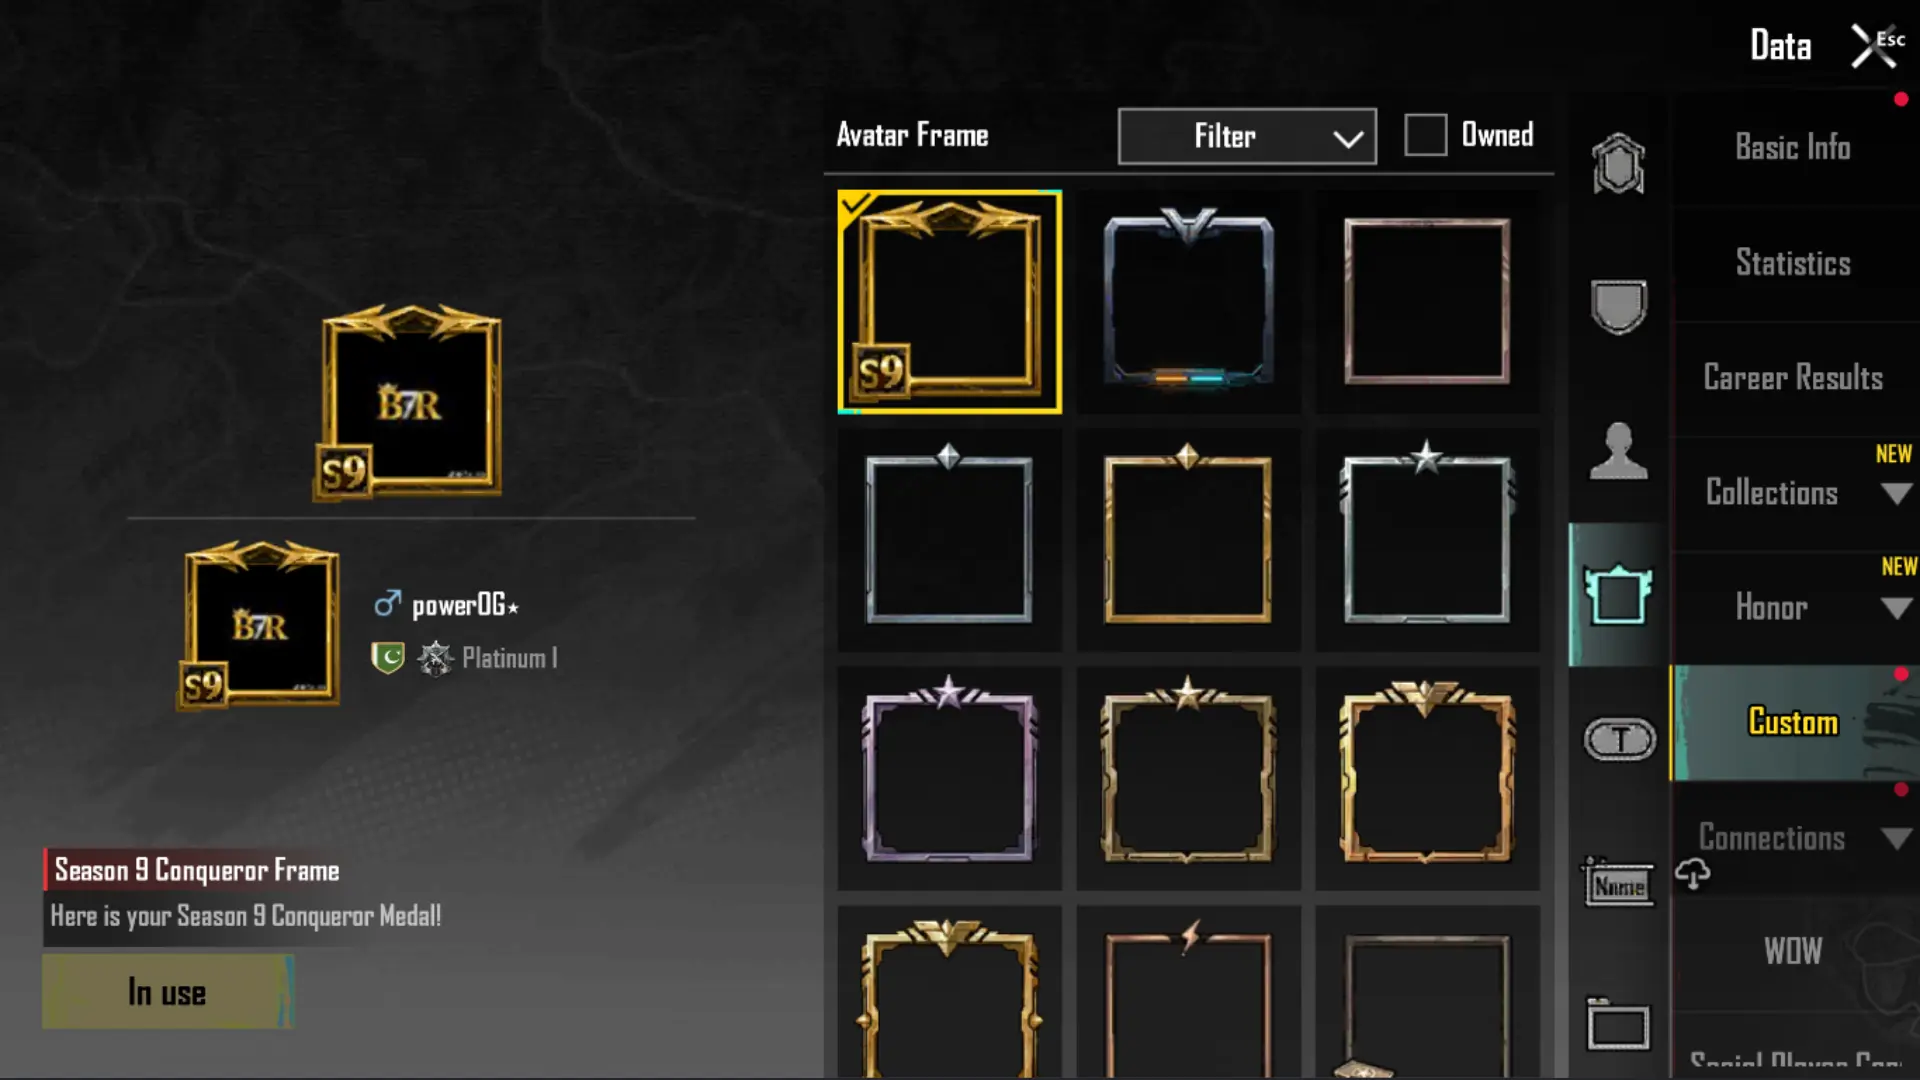The width and height of the screenshot is (1920, 1080).
Task: Switch to the Basic Info tab
Action: 1793,148
